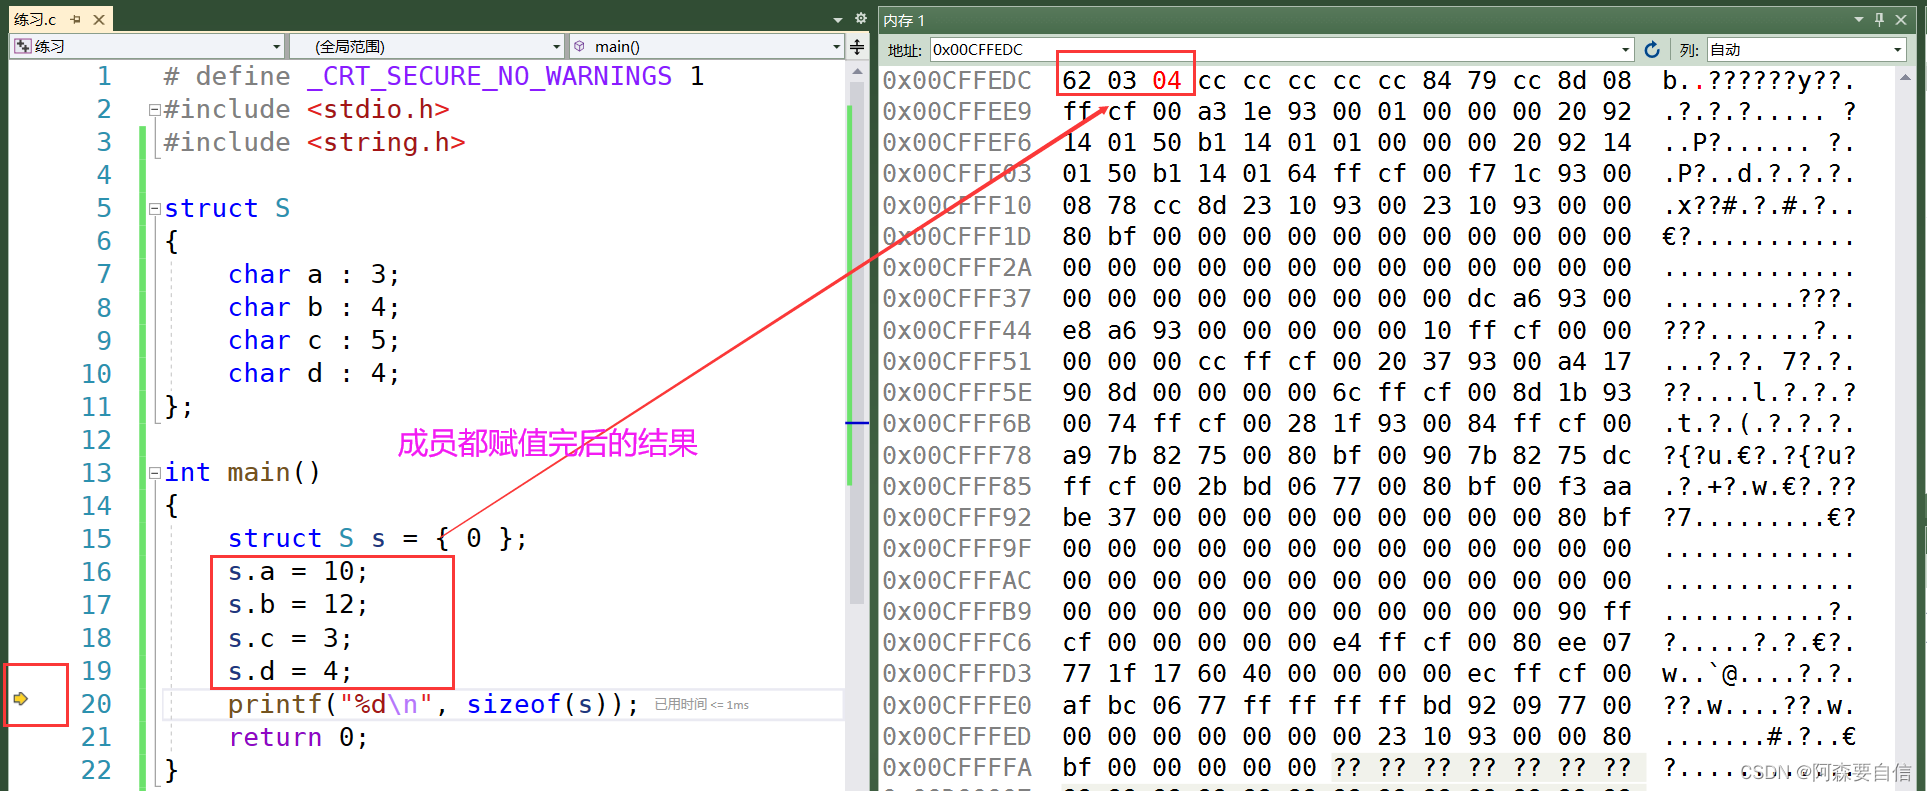Select the 内存 1 window title
The height and width of the screenshot is (791, 1927).
[904, 20]
